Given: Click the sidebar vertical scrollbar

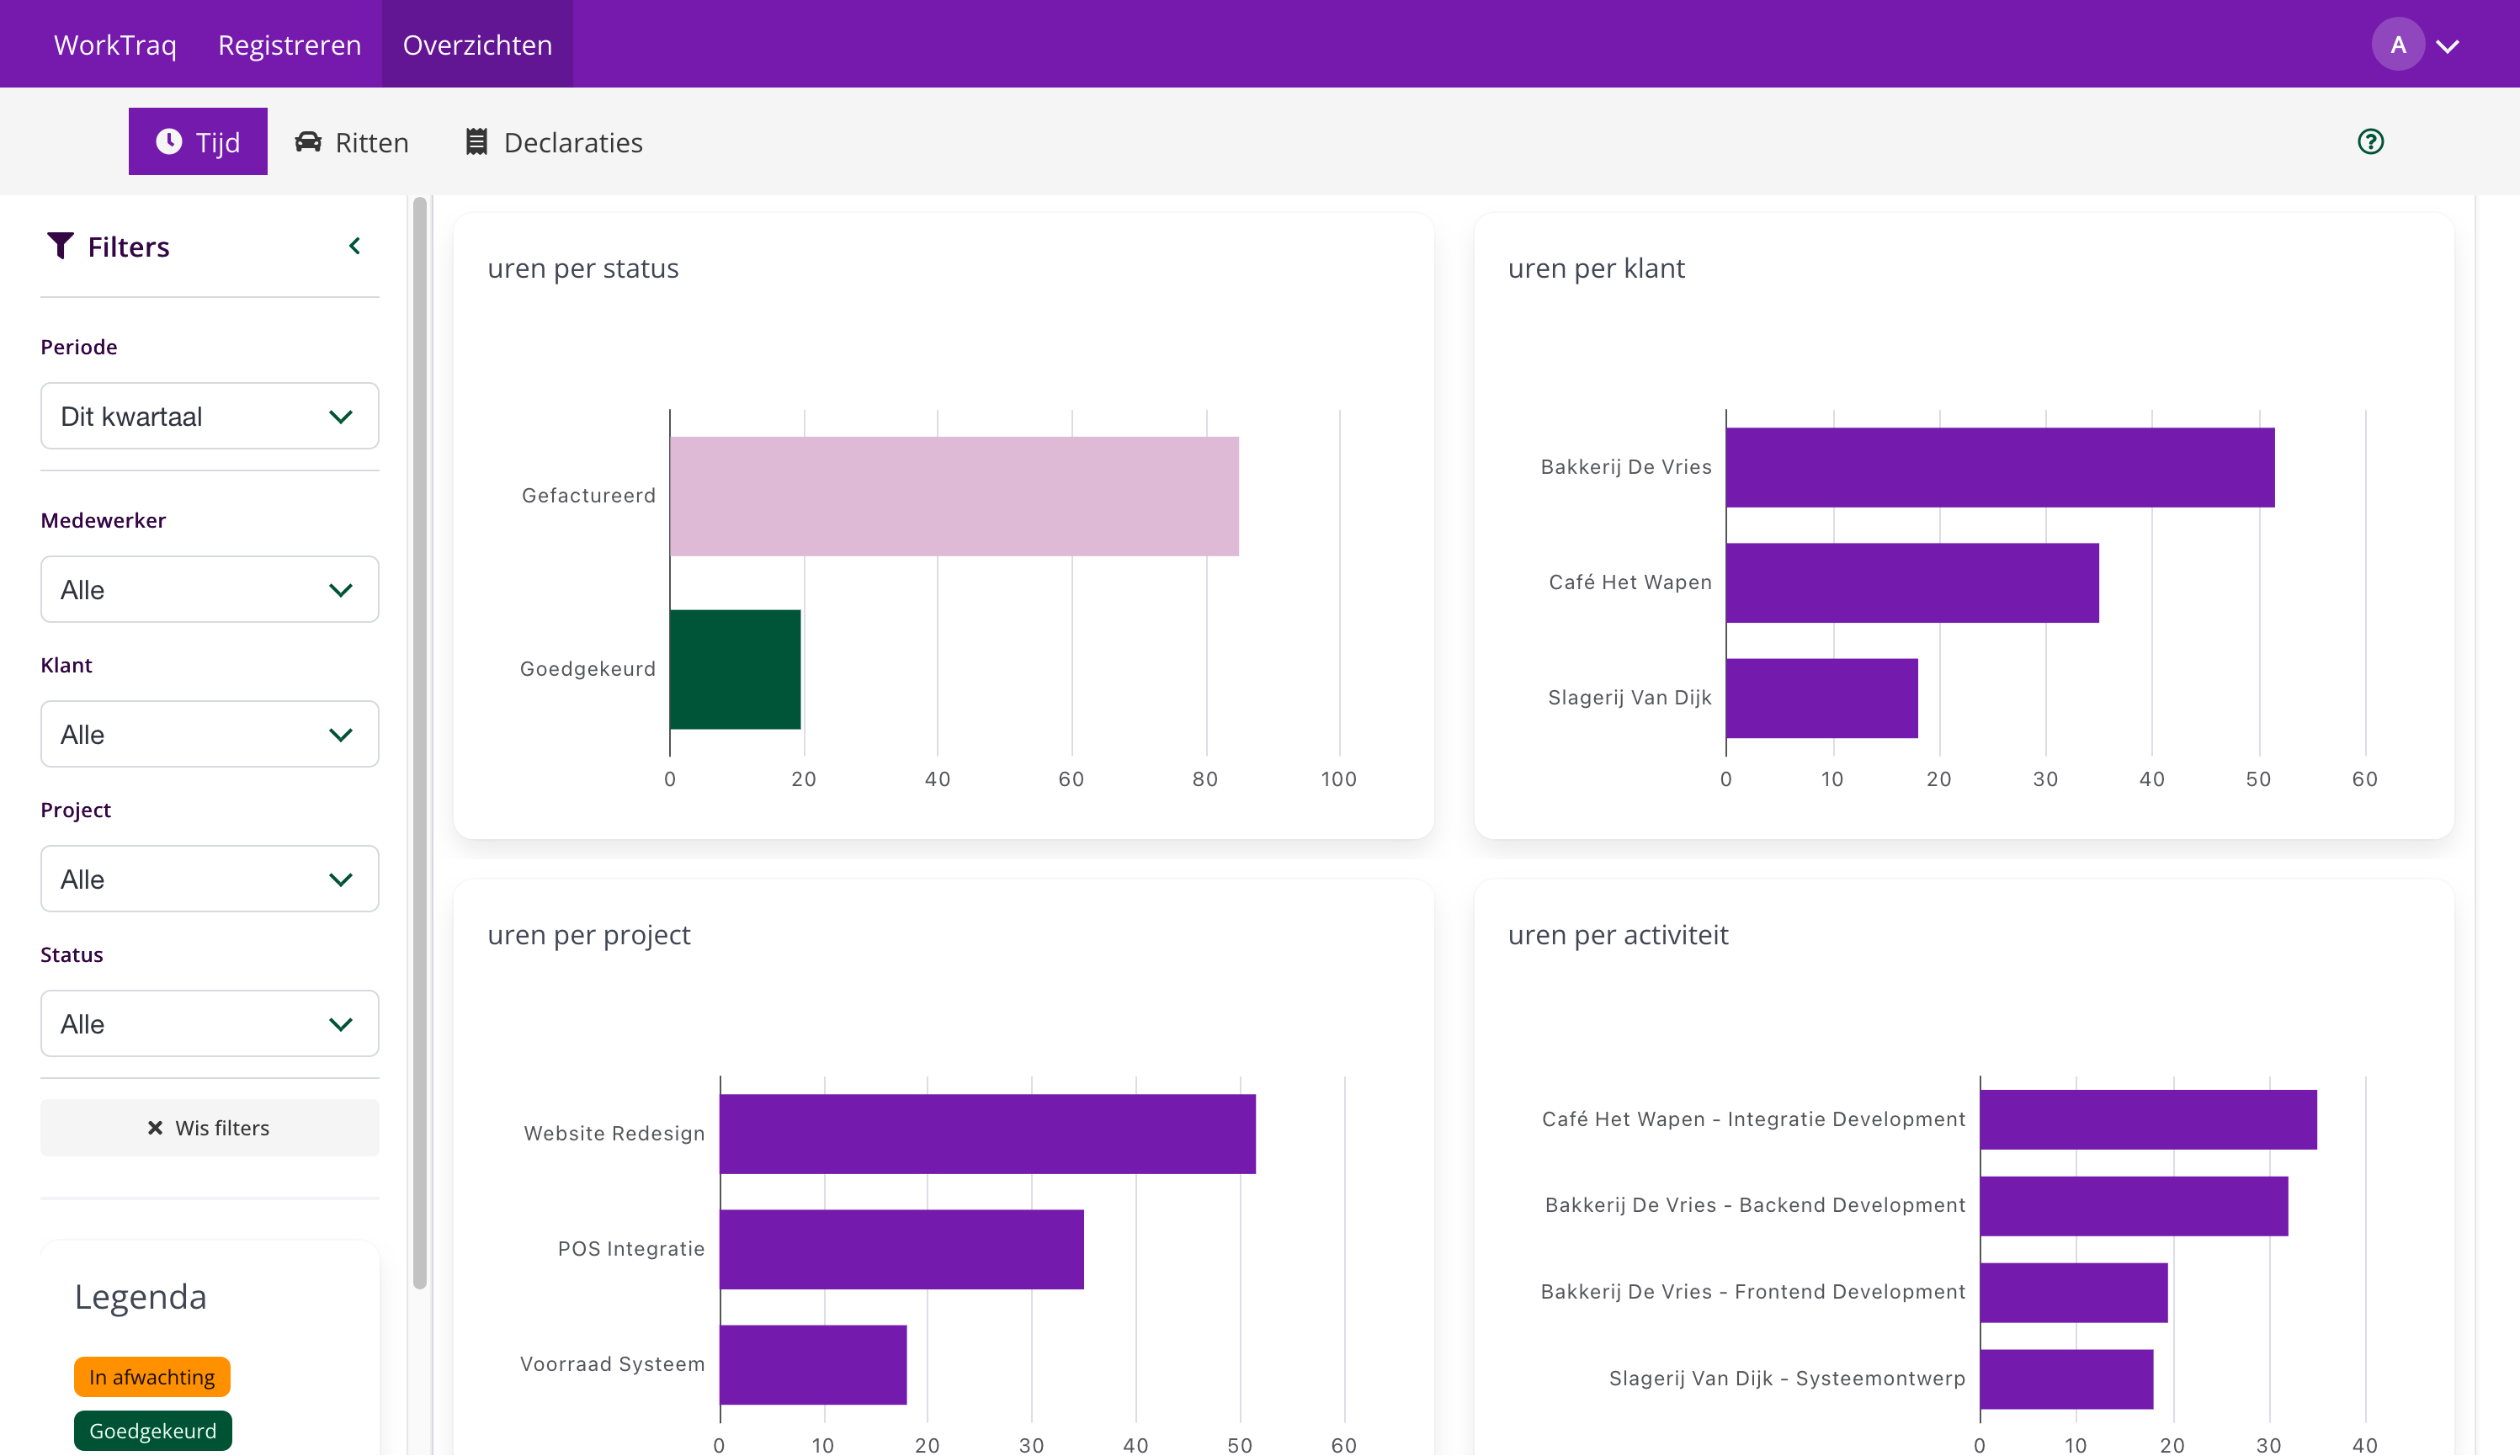Looking at the screenshot, I should (x=420, y=743).
